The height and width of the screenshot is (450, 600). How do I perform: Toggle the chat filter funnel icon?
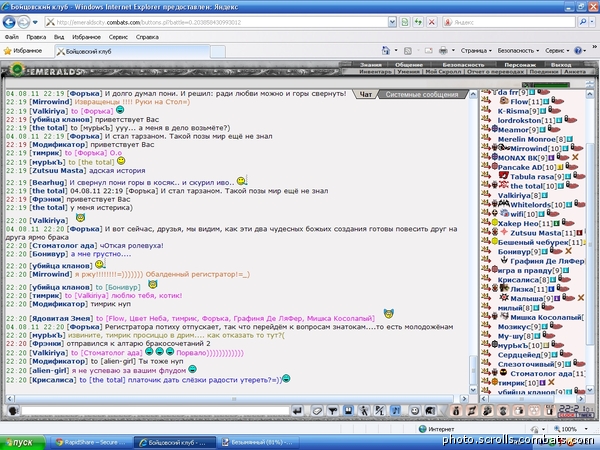333,411
